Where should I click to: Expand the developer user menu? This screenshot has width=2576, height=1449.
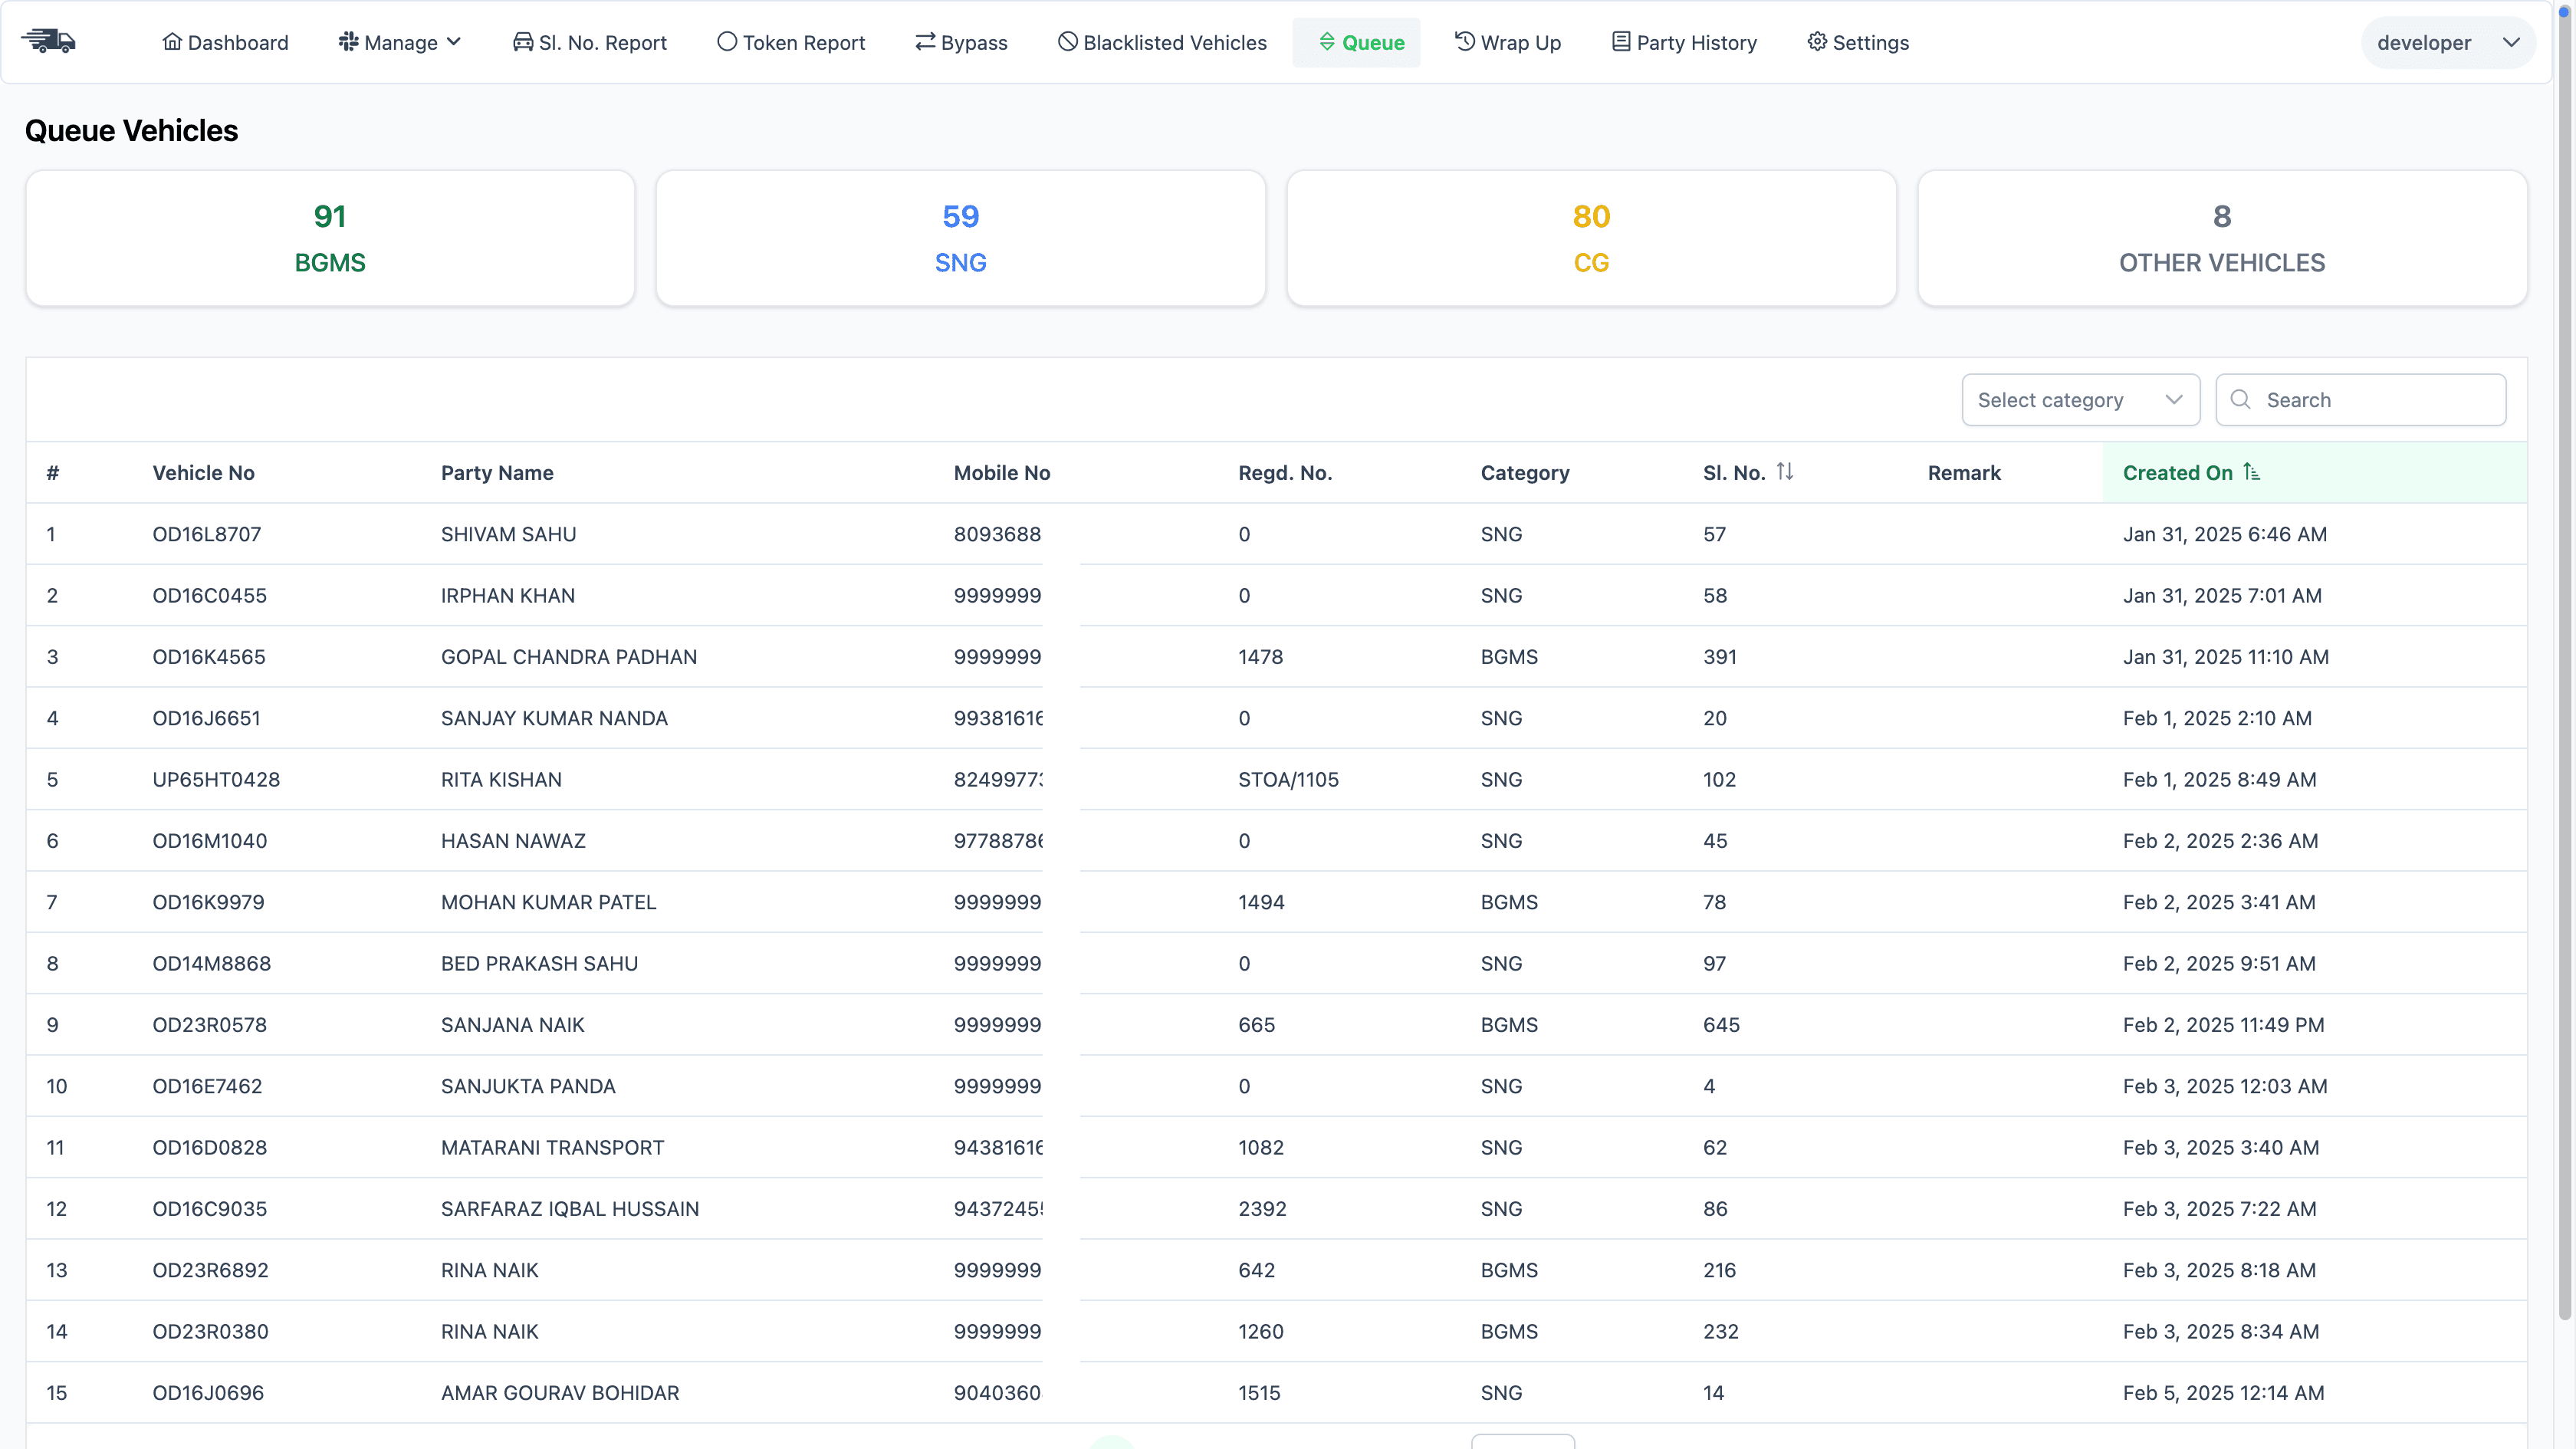coord(2447,43)
